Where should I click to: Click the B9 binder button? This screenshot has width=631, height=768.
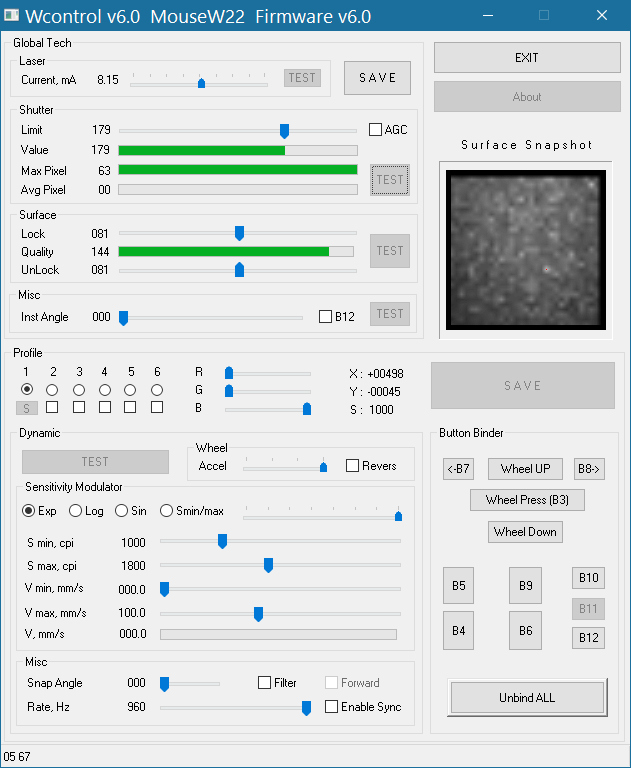point(525,585)
